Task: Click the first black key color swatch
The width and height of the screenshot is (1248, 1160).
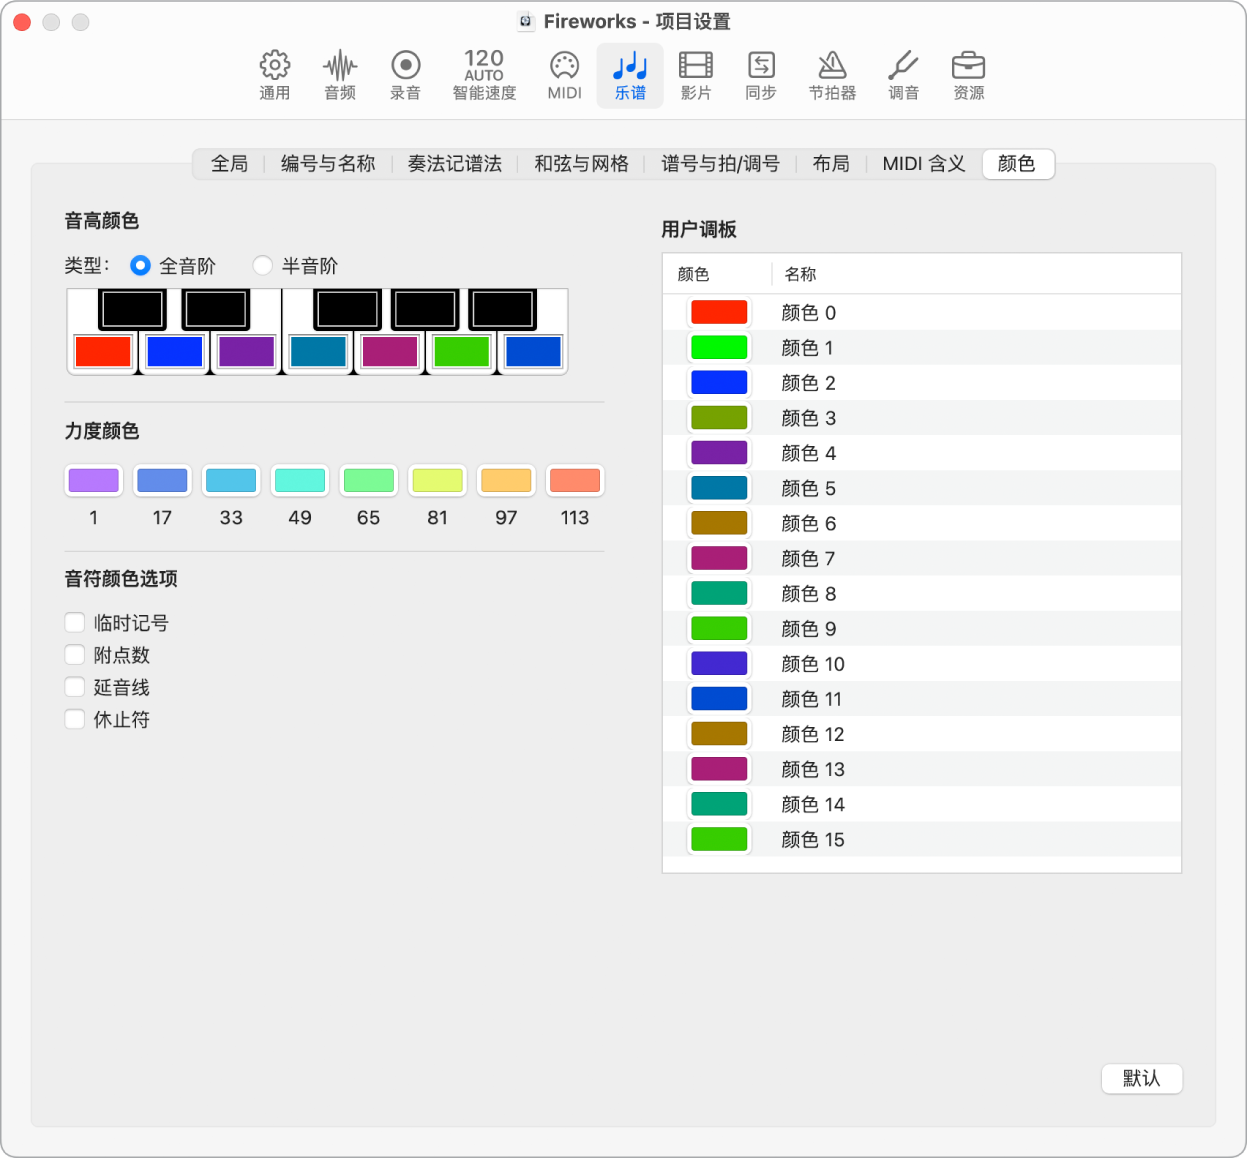Action: [132, 309]
